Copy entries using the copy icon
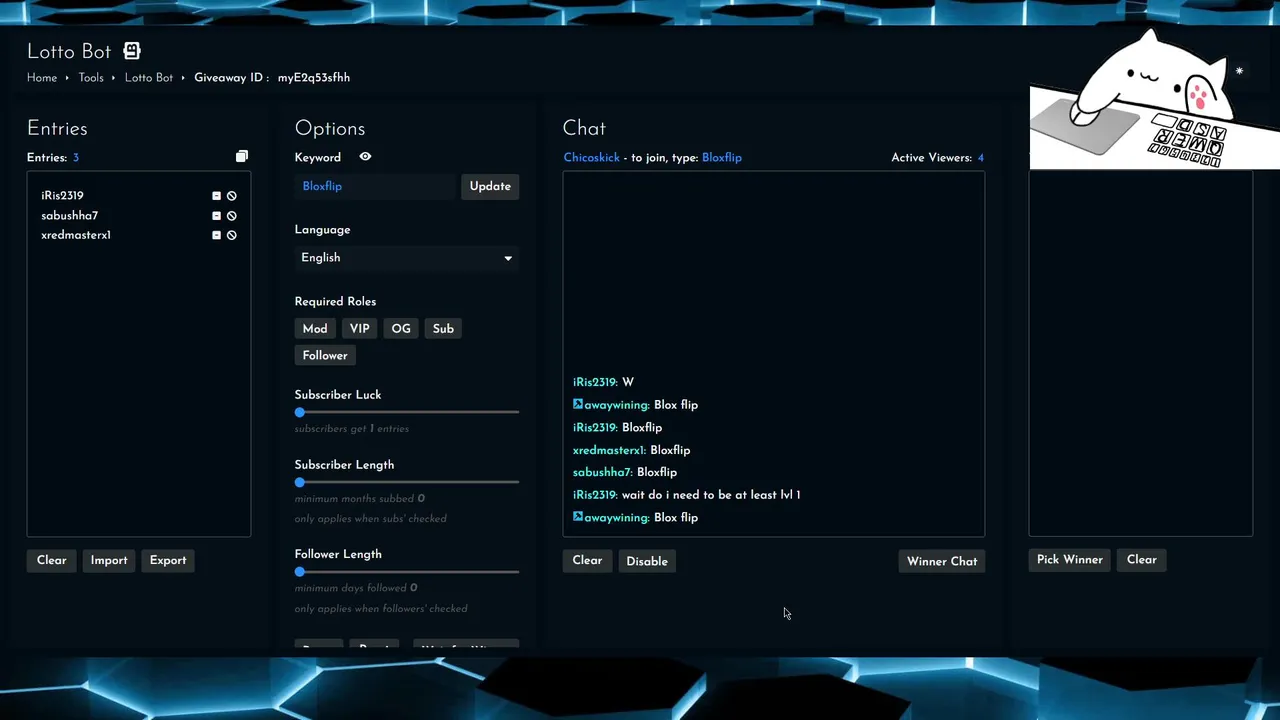The image size is (1280, 720). 241,157
